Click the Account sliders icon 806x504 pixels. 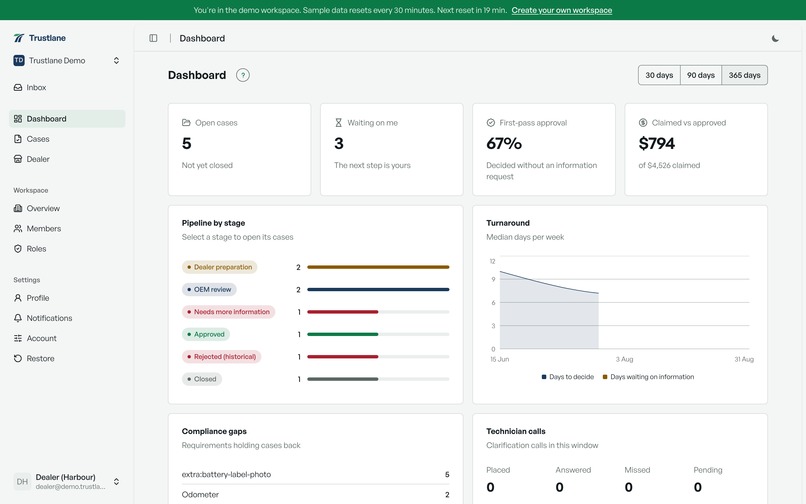pos(18,338)
